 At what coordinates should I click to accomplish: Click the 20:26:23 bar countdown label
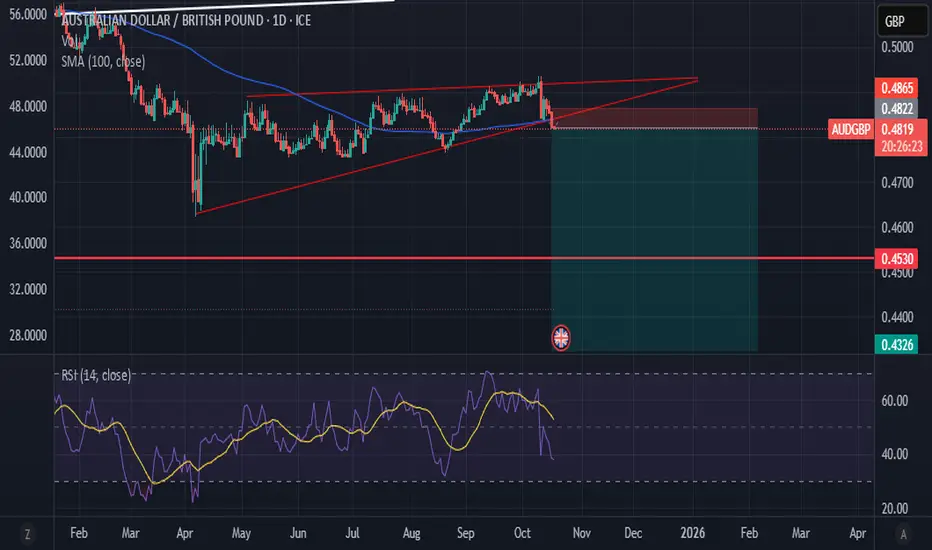click(x=902, y=146)
